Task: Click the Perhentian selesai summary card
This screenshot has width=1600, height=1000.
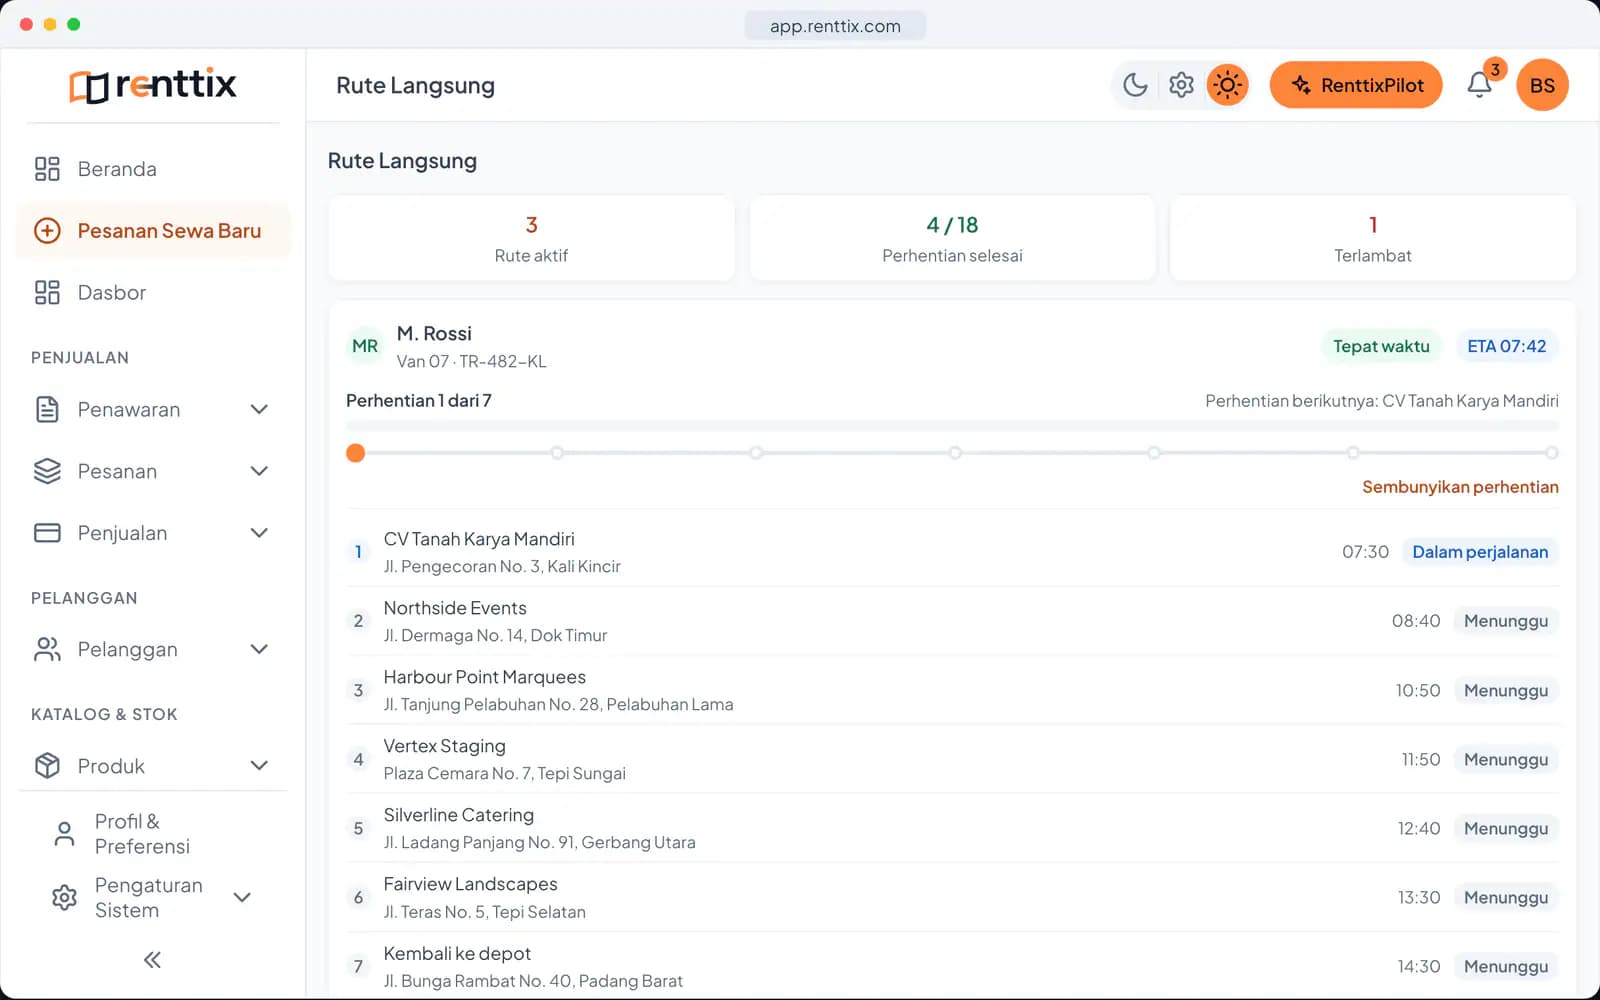Action: 952,238
